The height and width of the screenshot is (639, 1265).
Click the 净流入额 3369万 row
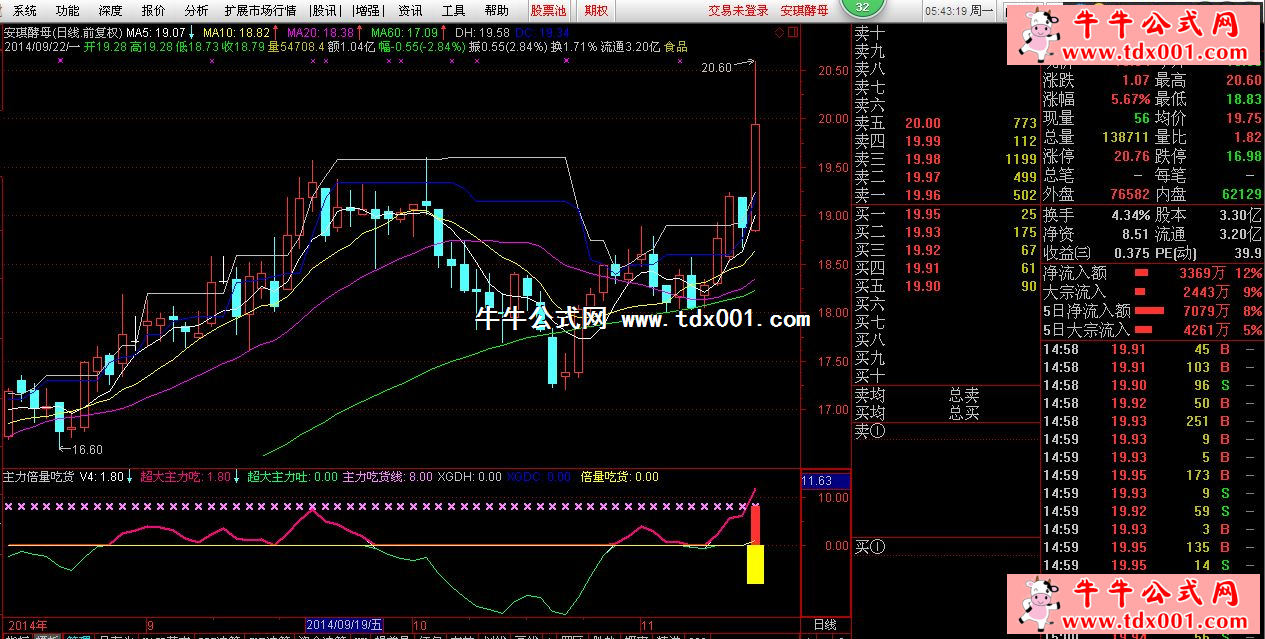pos(1152,272)
